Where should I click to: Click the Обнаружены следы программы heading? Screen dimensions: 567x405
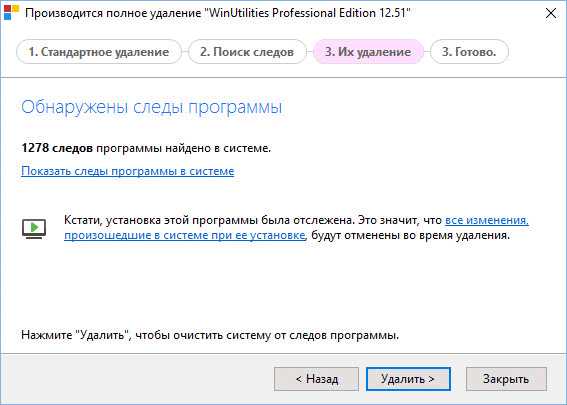click(x=152, y=107)
